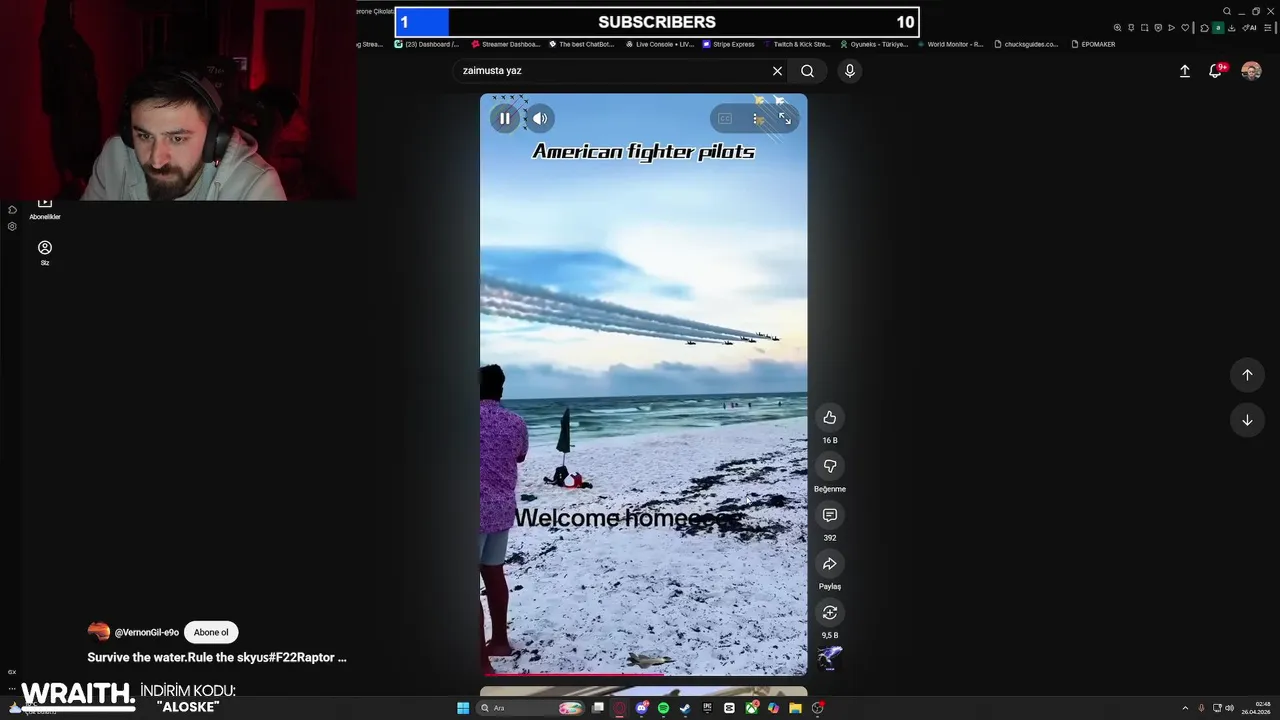
Task: Start voice search with the microphone
Action: [x=849, y=71]
